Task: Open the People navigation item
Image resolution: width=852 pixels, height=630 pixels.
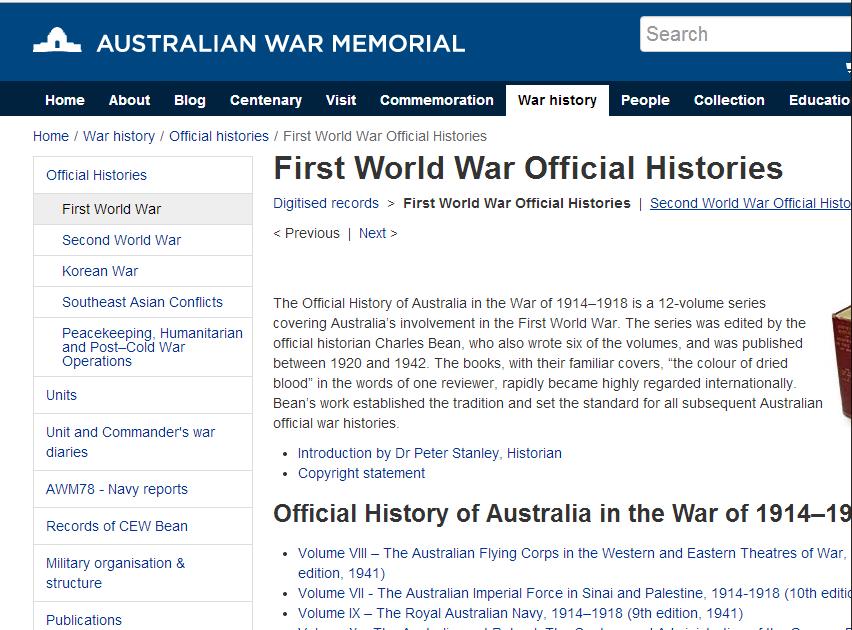Action: tap(645, 100)
